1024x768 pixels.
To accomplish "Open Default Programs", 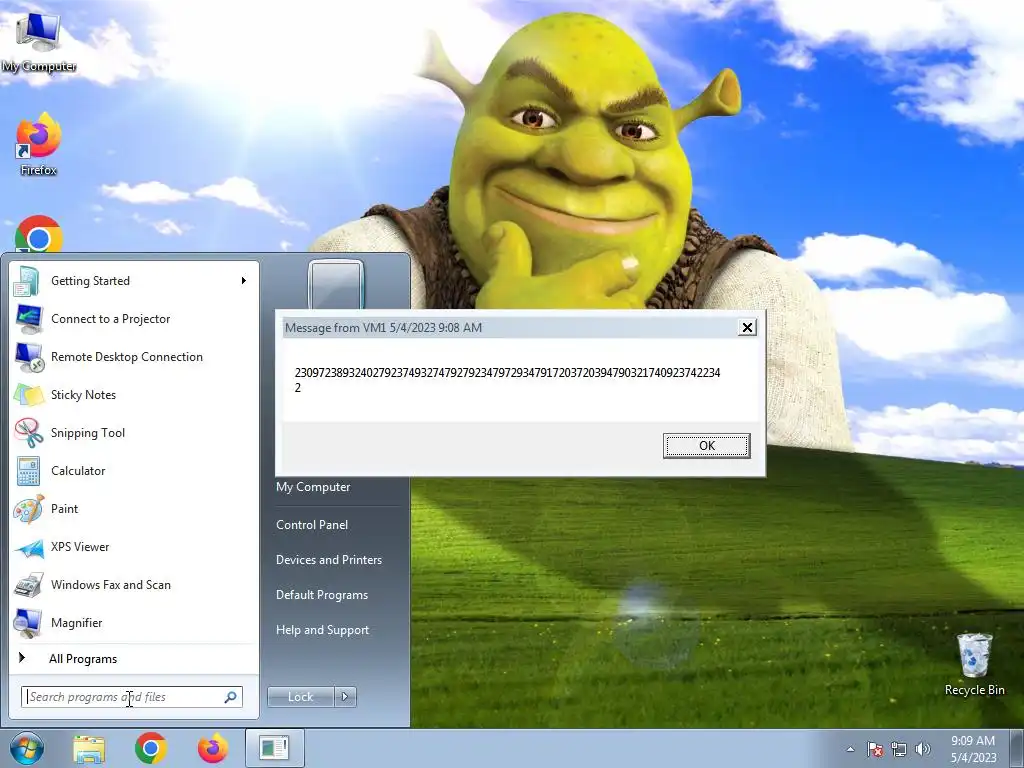I will (322, 595).
